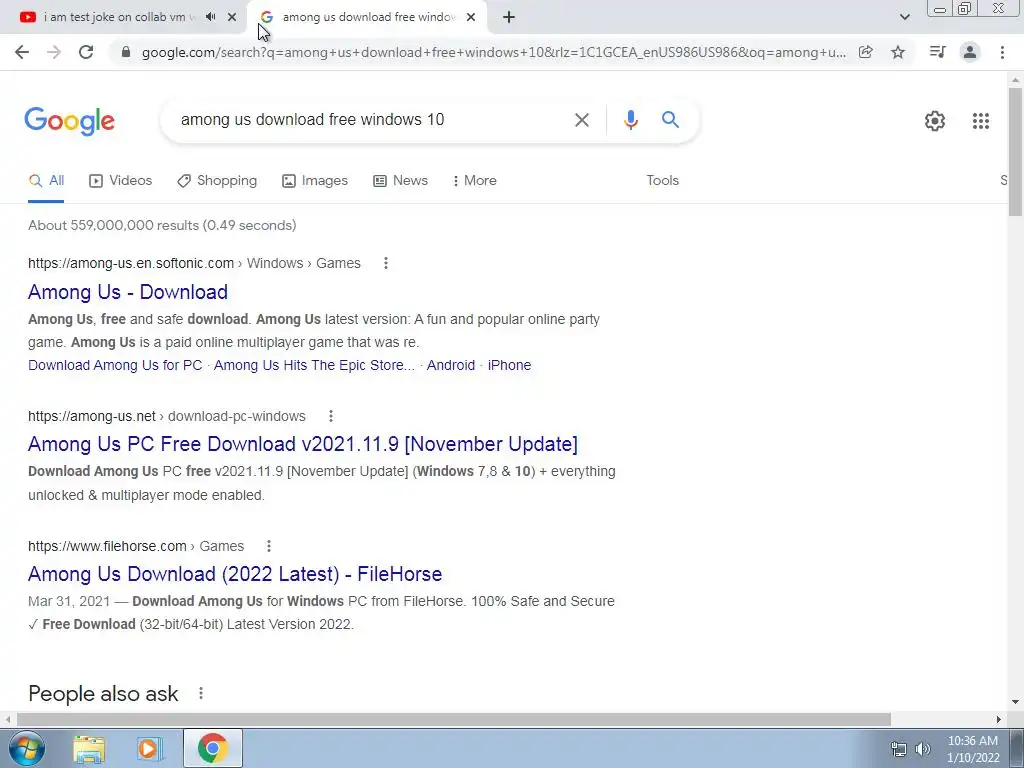The image size is (1024, 768).
Task: Open the FileHorse Among Us Download result
Action: tap(235, 574)
